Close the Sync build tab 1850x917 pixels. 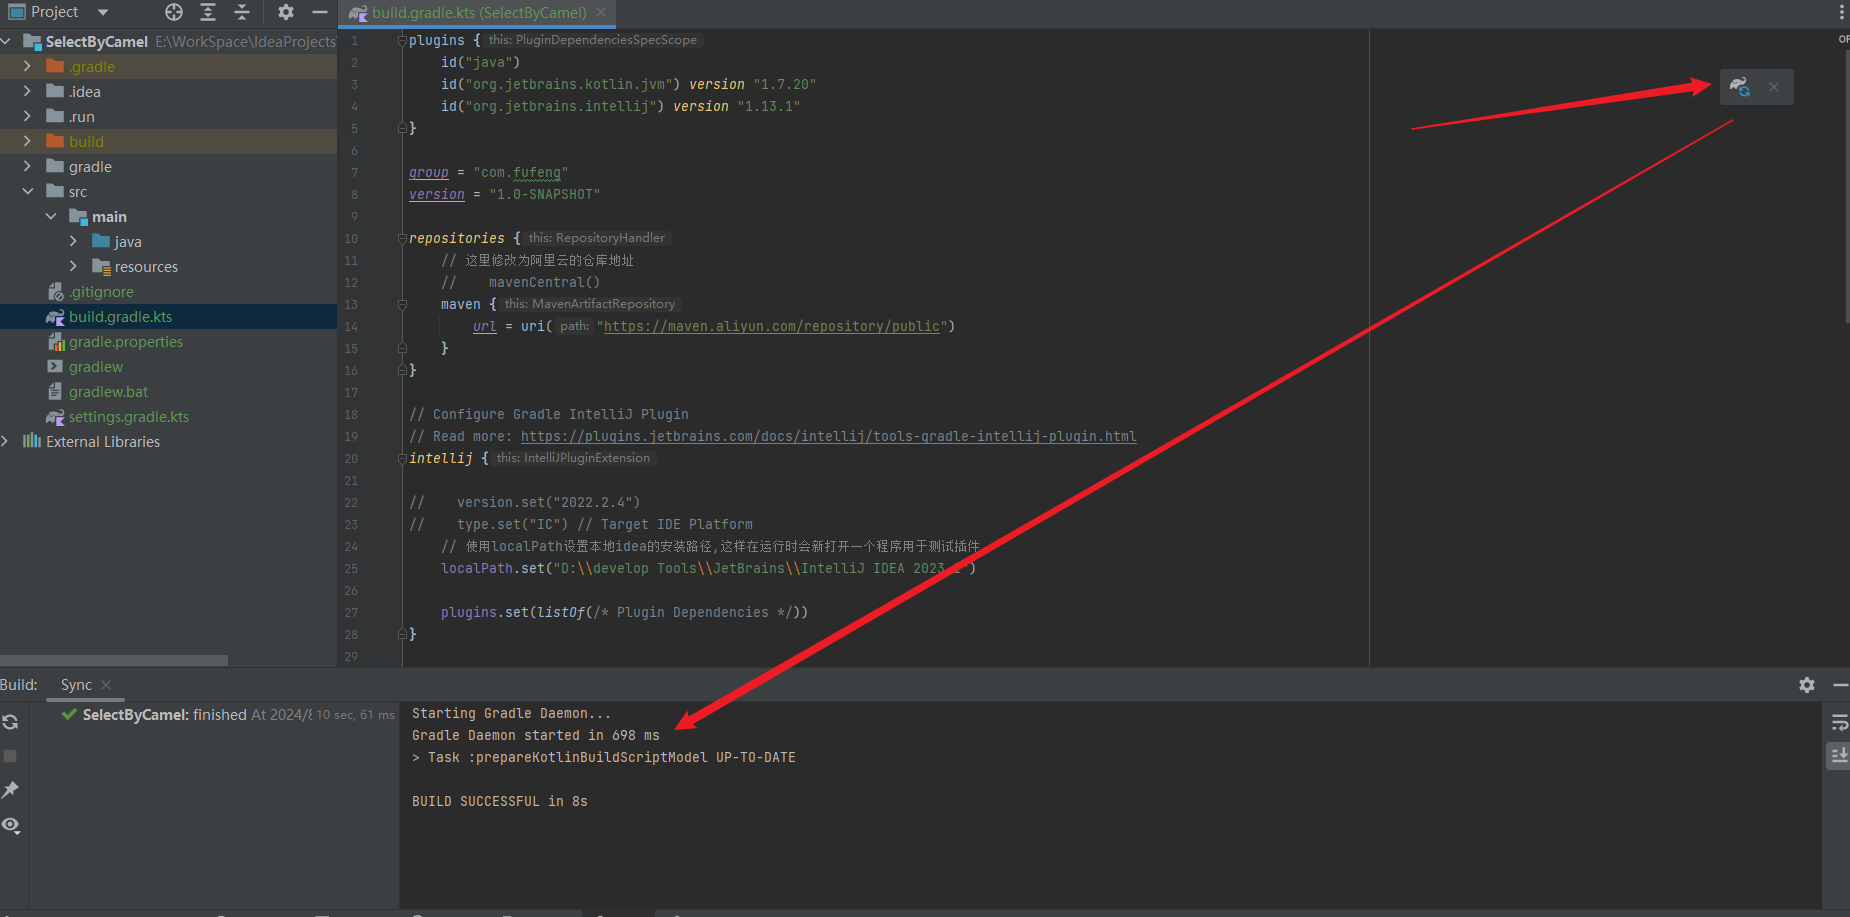(x=106, y=685)
